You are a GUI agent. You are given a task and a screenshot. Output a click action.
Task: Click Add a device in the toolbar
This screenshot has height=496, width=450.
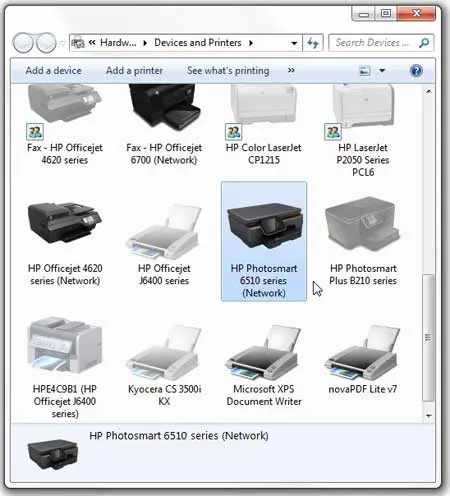click(53, 71)
